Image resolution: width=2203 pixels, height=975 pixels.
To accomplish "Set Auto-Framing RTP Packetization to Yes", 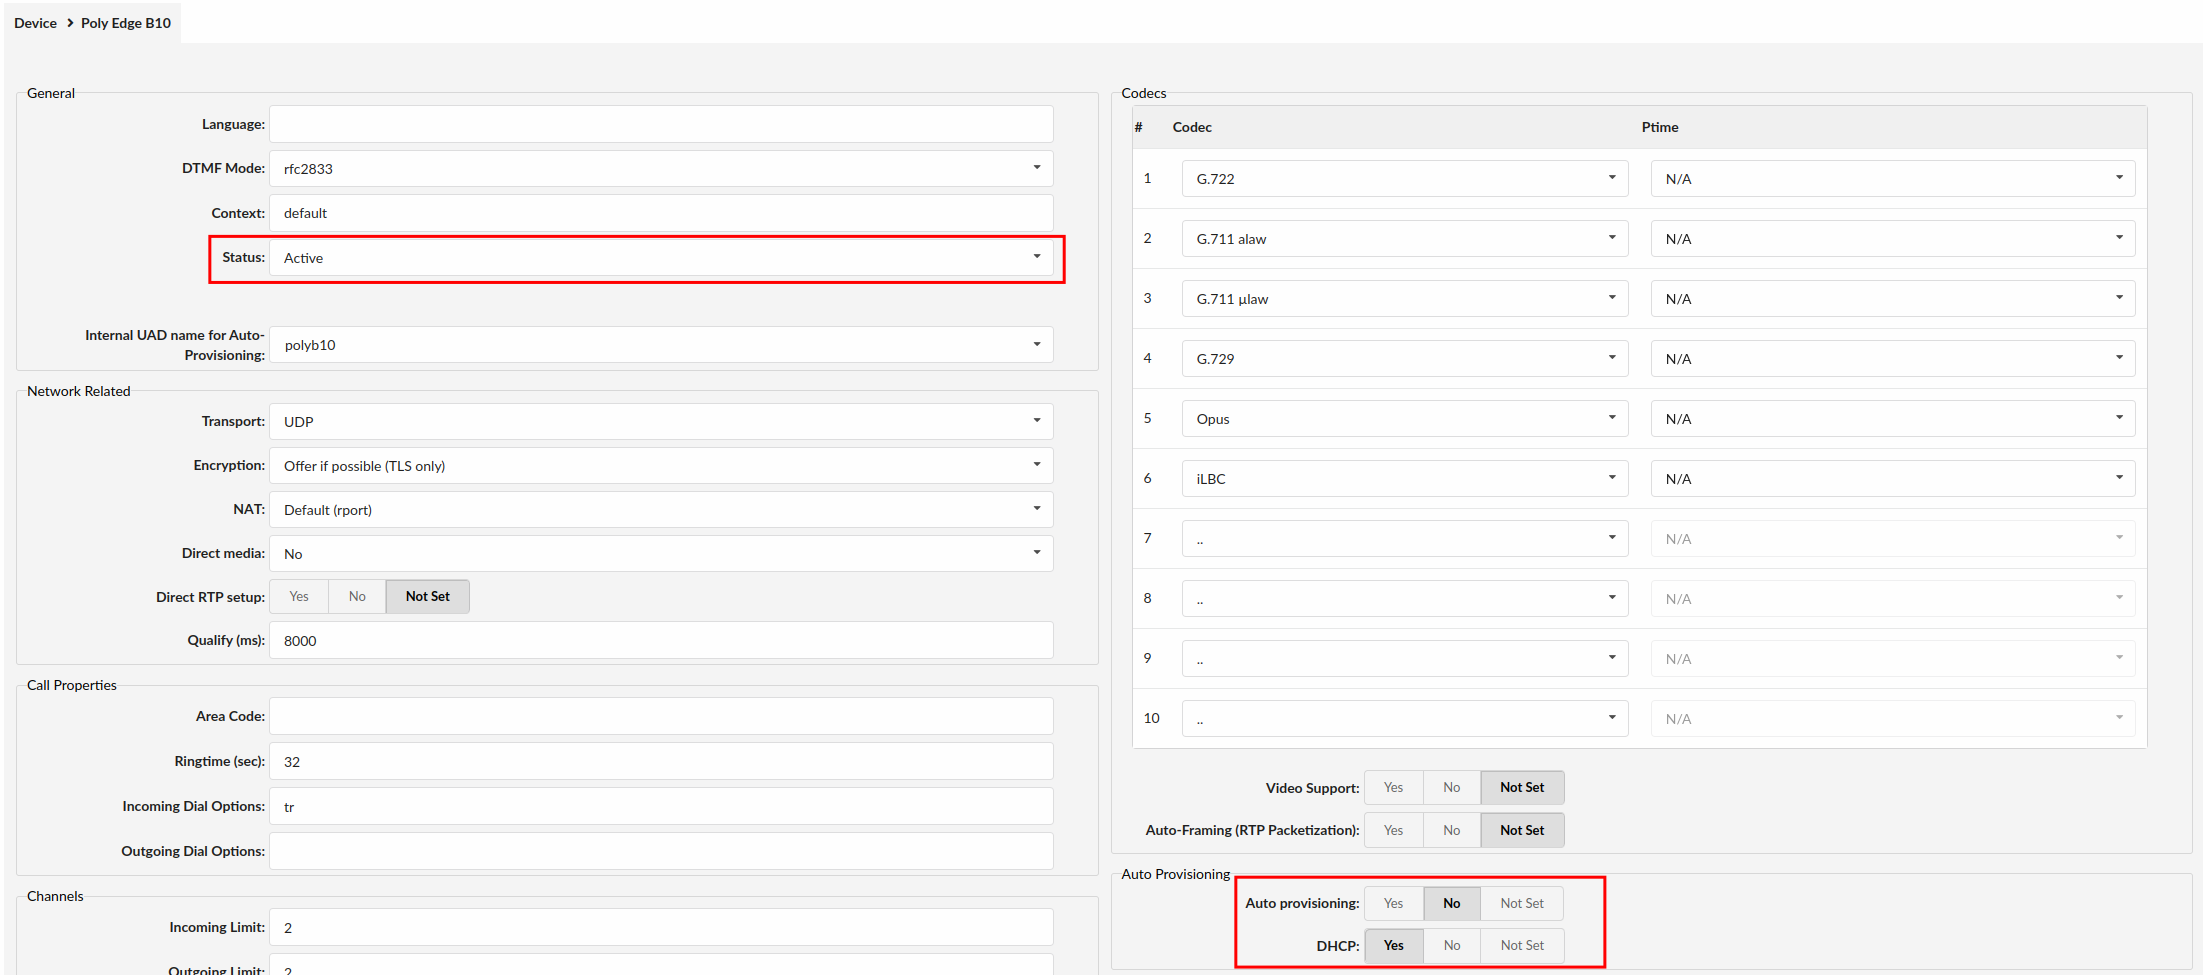I will [1393, 831].
